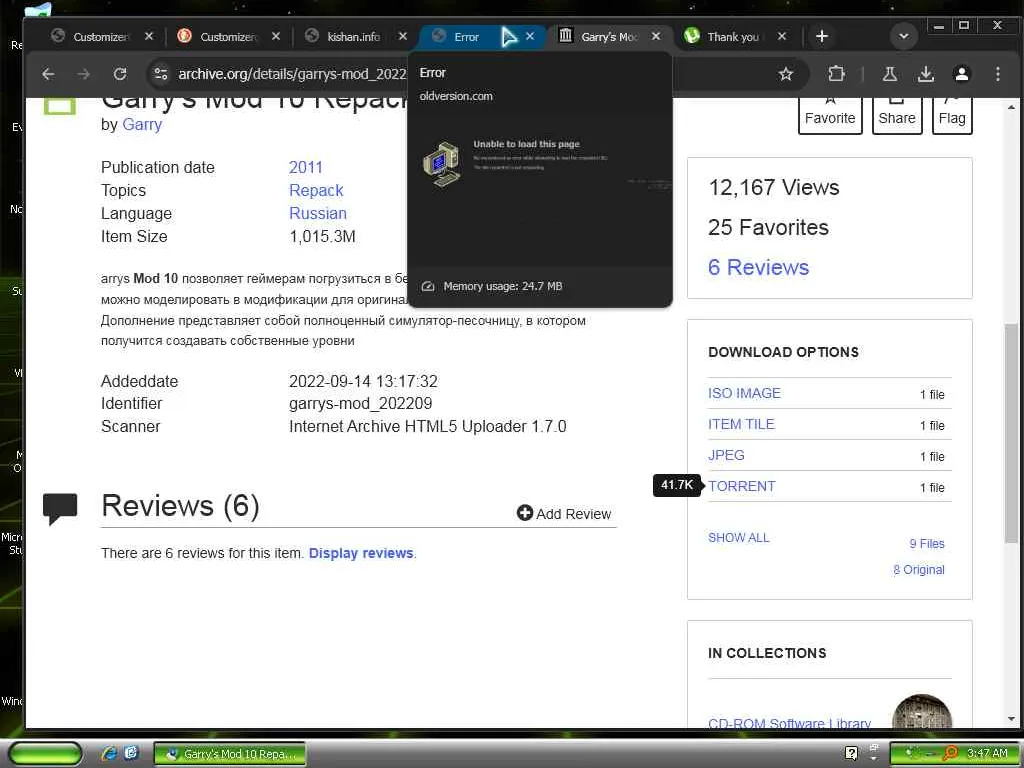Click the second quick launch icon
The width and height of the screenshot is (1024, 768).
131,753
